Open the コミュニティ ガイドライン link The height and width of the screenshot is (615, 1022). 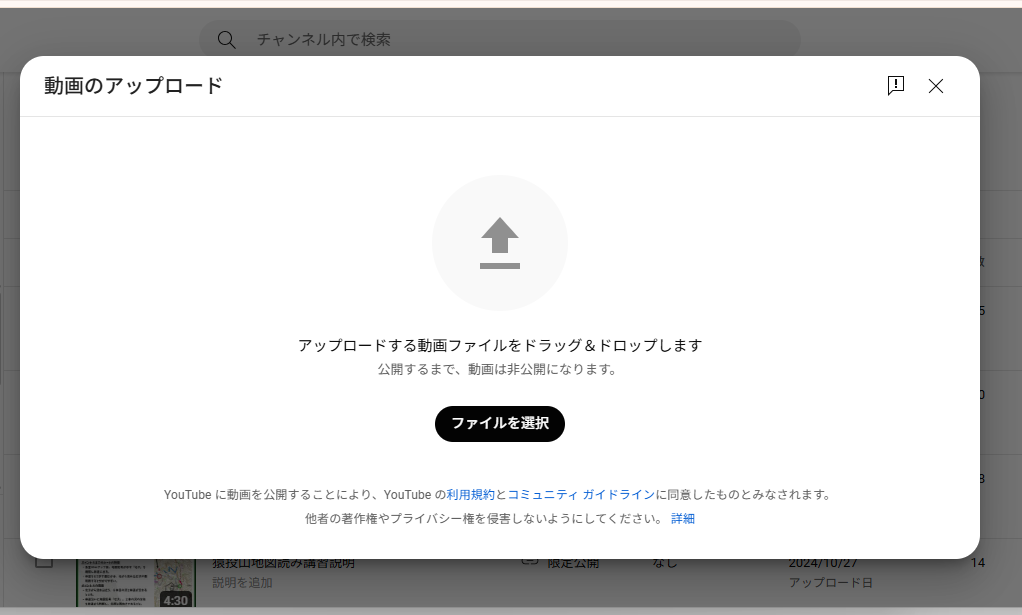coord(581,494)
